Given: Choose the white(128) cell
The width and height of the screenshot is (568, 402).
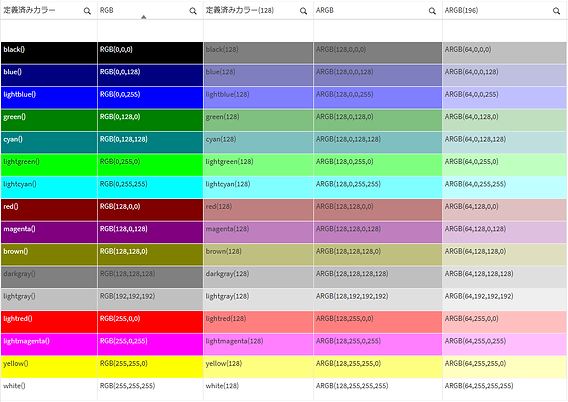Looking at the screenshot, I should (x=258, y=389).
